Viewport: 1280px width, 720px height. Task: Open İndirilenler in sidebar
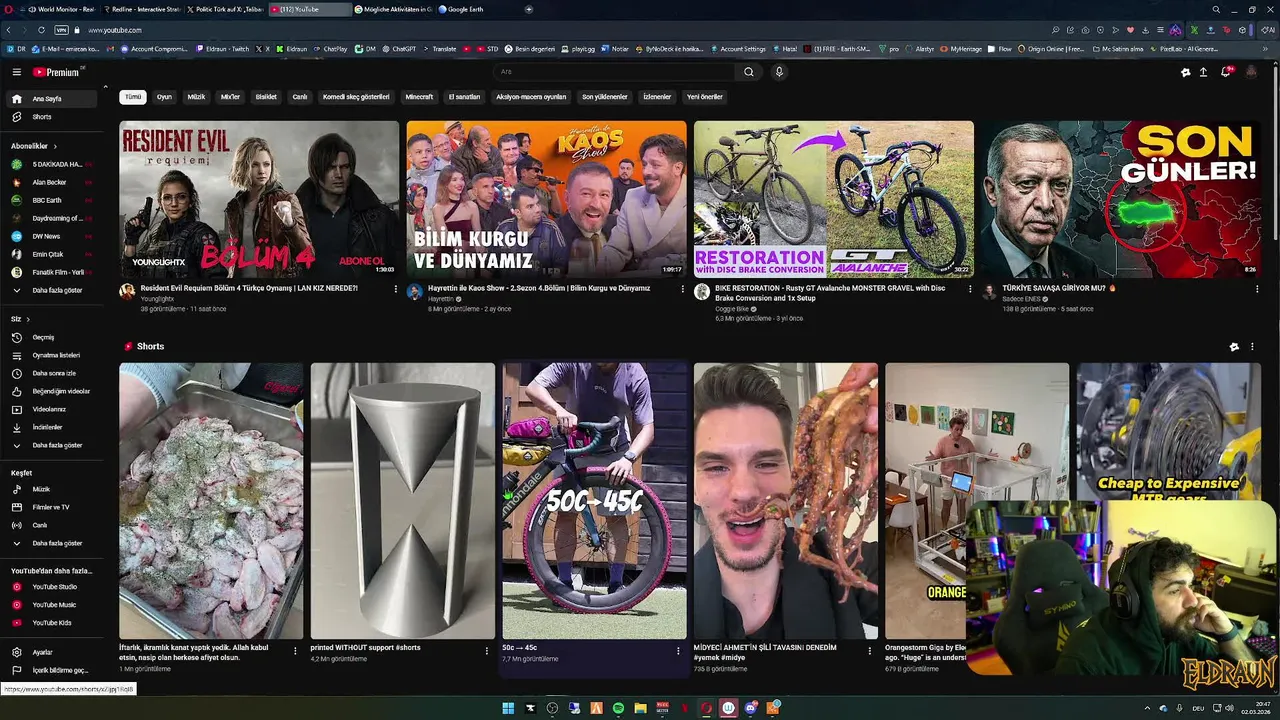click(x=53, y=427)
